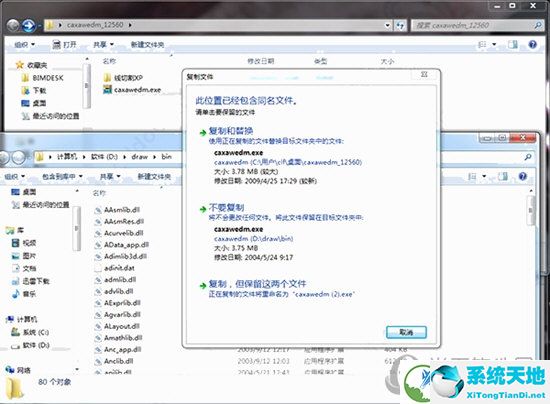Screen dimensions: 550x404
Task: Choose 复制，但保留这两个文件 option
Action: click(x=257, y=283)
